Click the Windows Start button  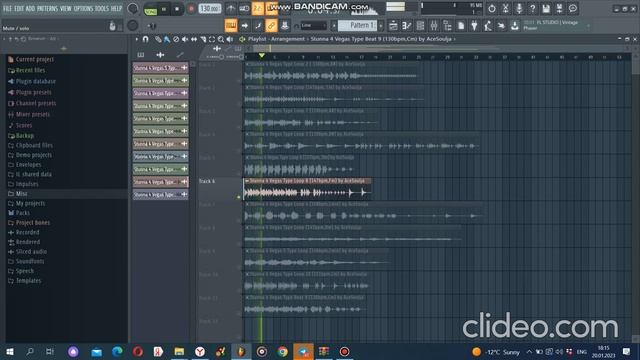click(x=10, y=351)
